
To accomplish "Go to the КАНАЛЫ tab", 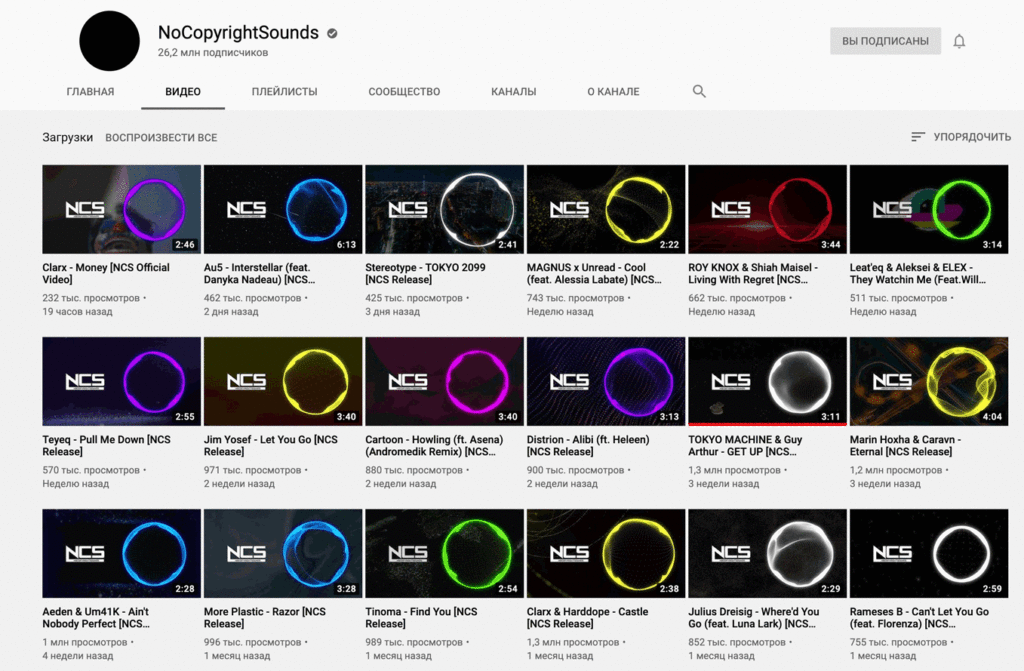I will [x=513, y=91].
